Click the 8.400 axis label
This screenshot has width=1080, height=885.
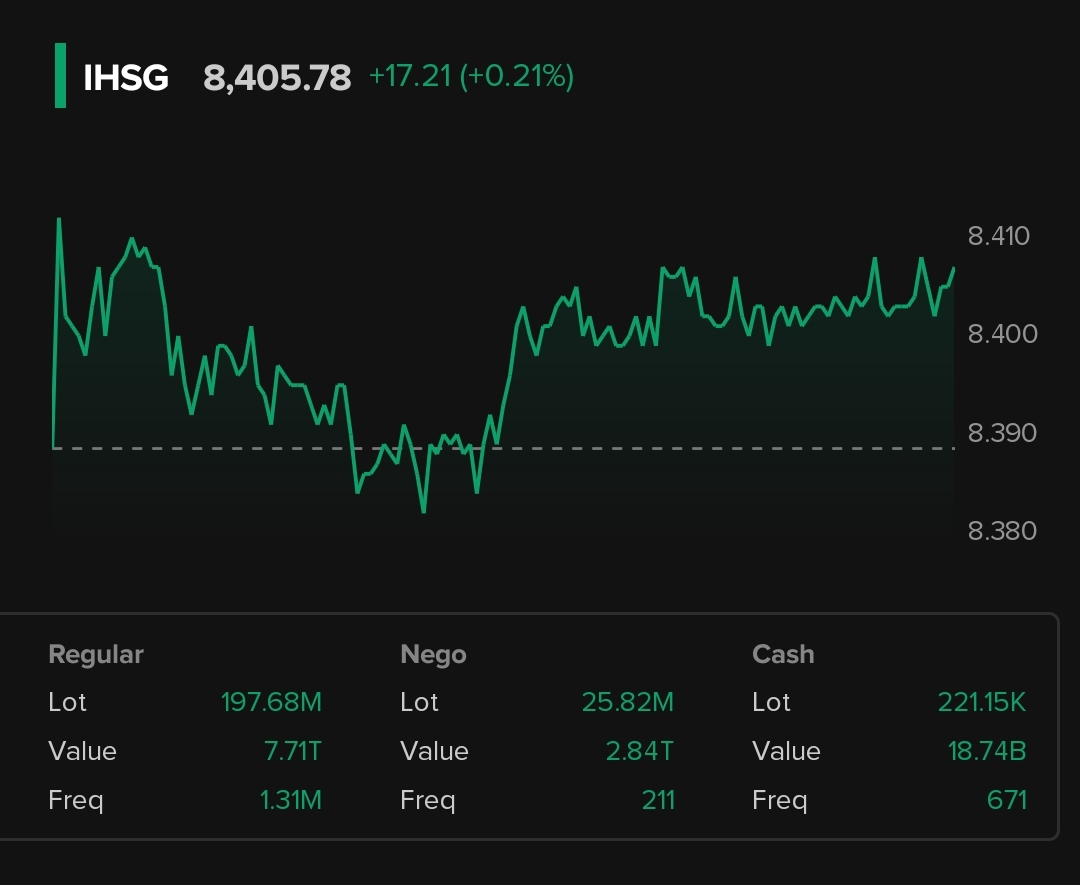coord(1002,333)
